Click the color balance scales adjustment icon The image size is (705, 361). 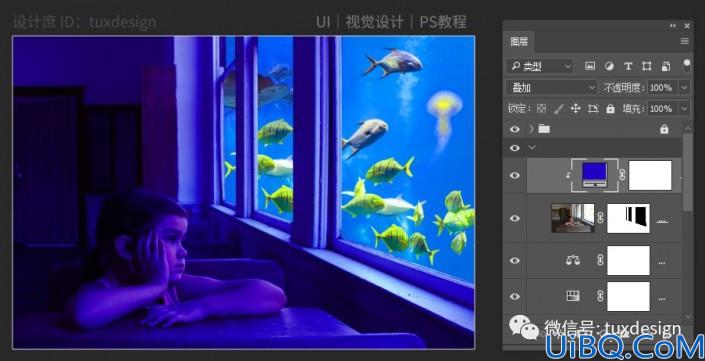pos(573,260)
